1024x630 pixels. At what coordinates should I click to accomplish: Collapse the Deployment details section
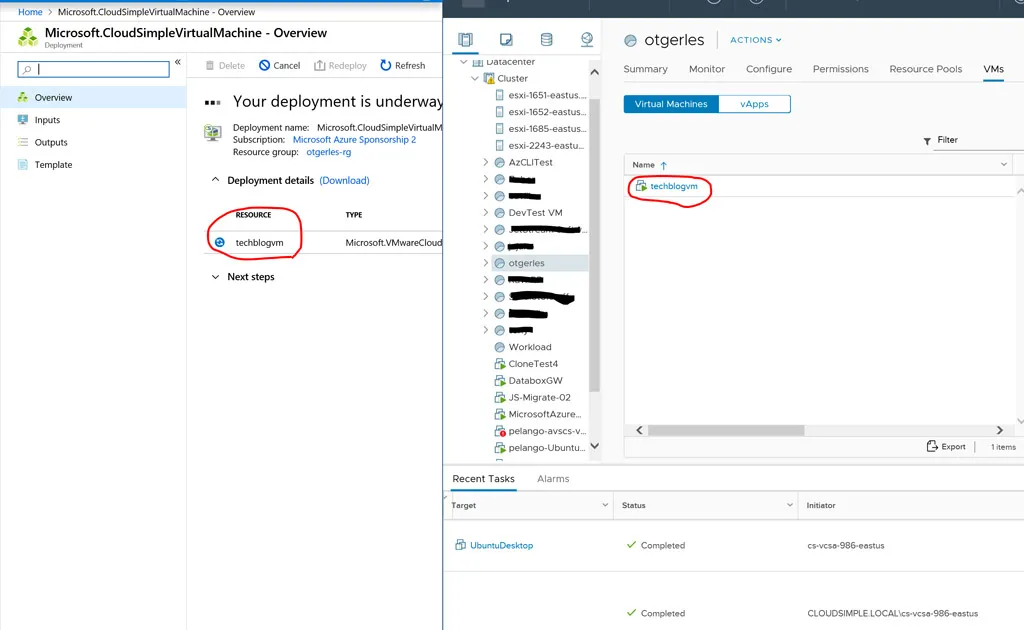pyautogui.click(x=214, y=181)
